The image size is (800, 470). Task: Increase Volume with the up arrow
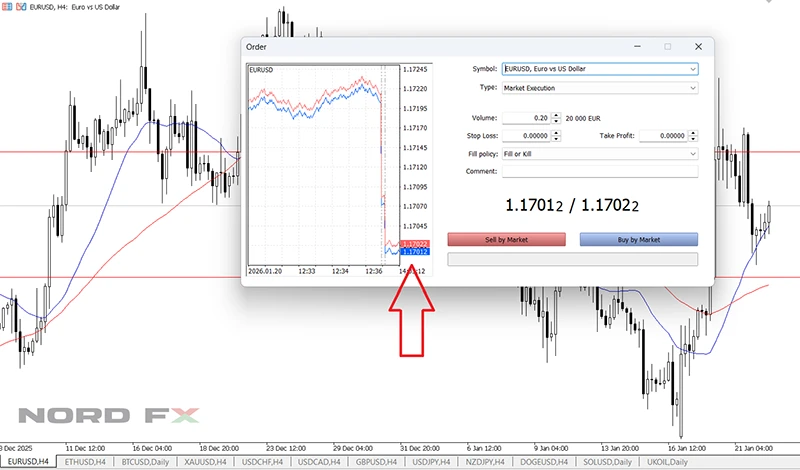[x=556, y=114]
